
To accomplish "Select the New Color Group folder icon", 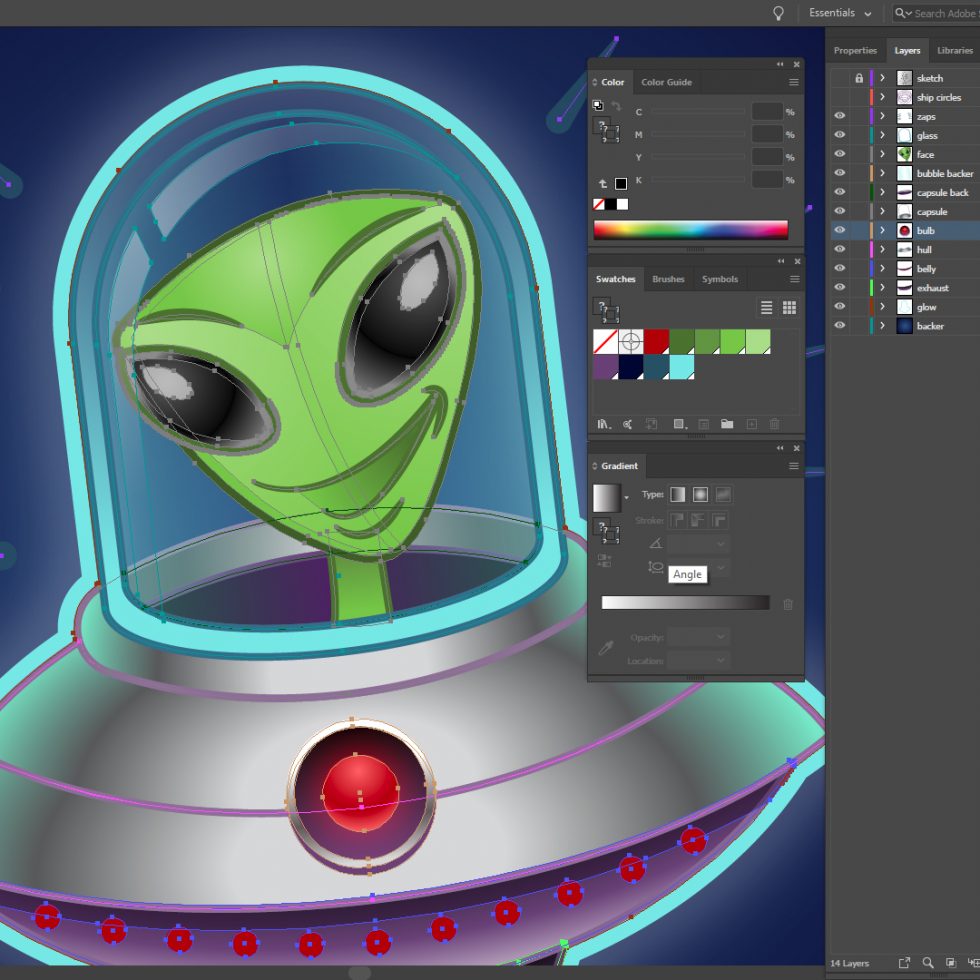I will tap(729, 424).
